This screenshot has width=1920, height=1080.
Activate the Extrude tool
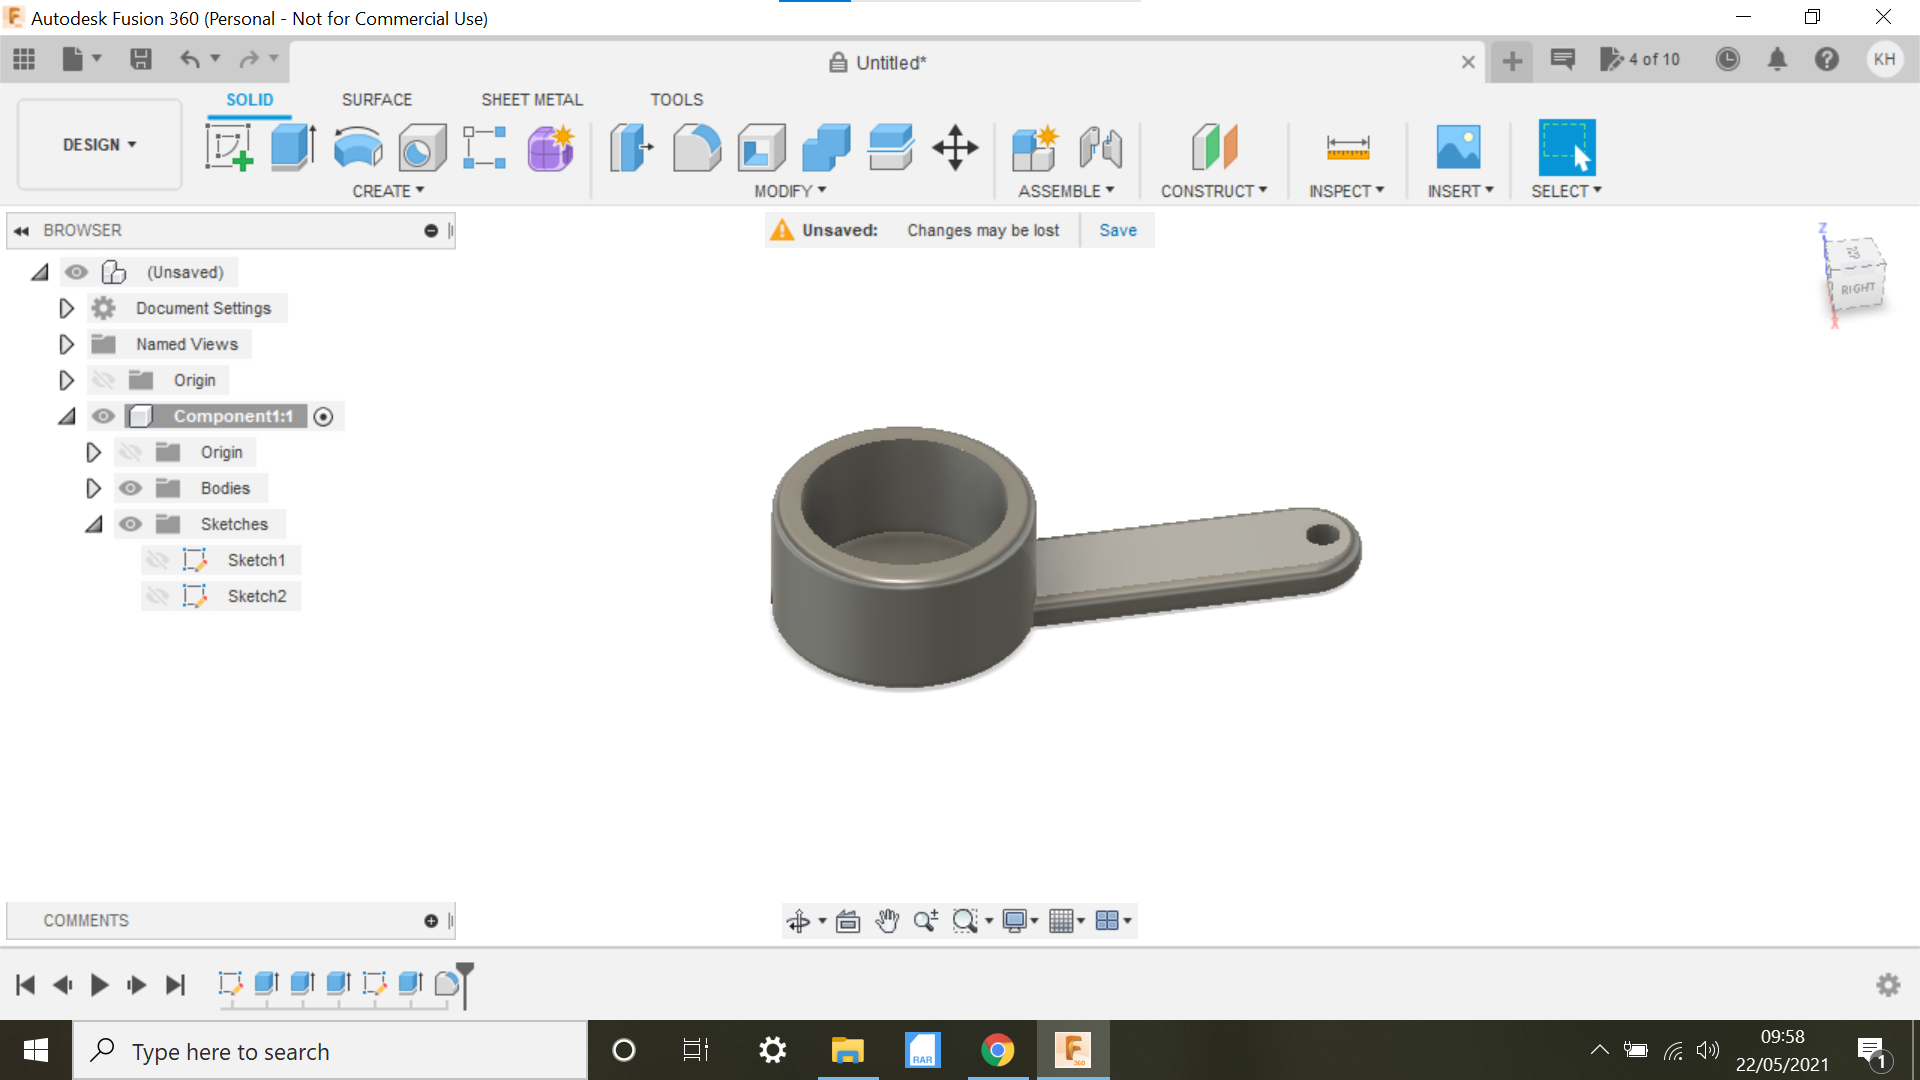tap(292, 148)
